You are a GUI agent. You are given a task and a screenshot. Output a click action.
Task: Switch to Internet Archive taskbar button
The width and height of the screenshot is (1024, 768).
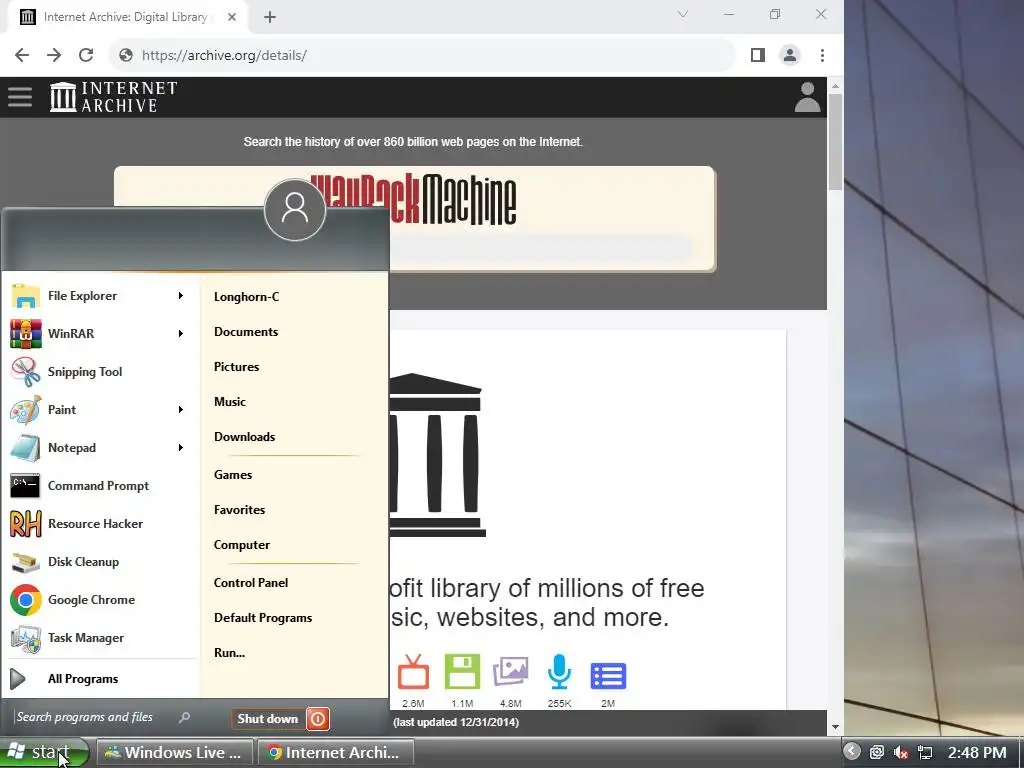[x=336, y=752]
